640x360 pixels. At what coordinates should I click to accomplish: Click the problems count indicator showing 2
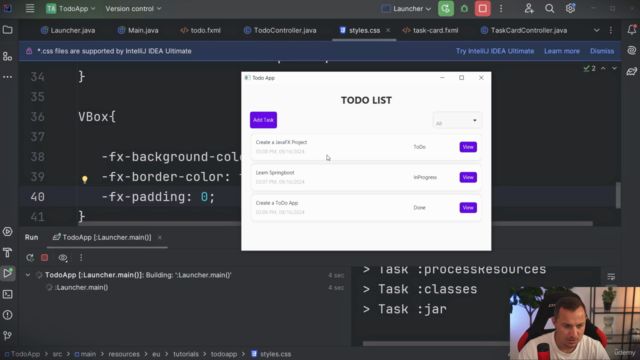click(x=589, y=68)
